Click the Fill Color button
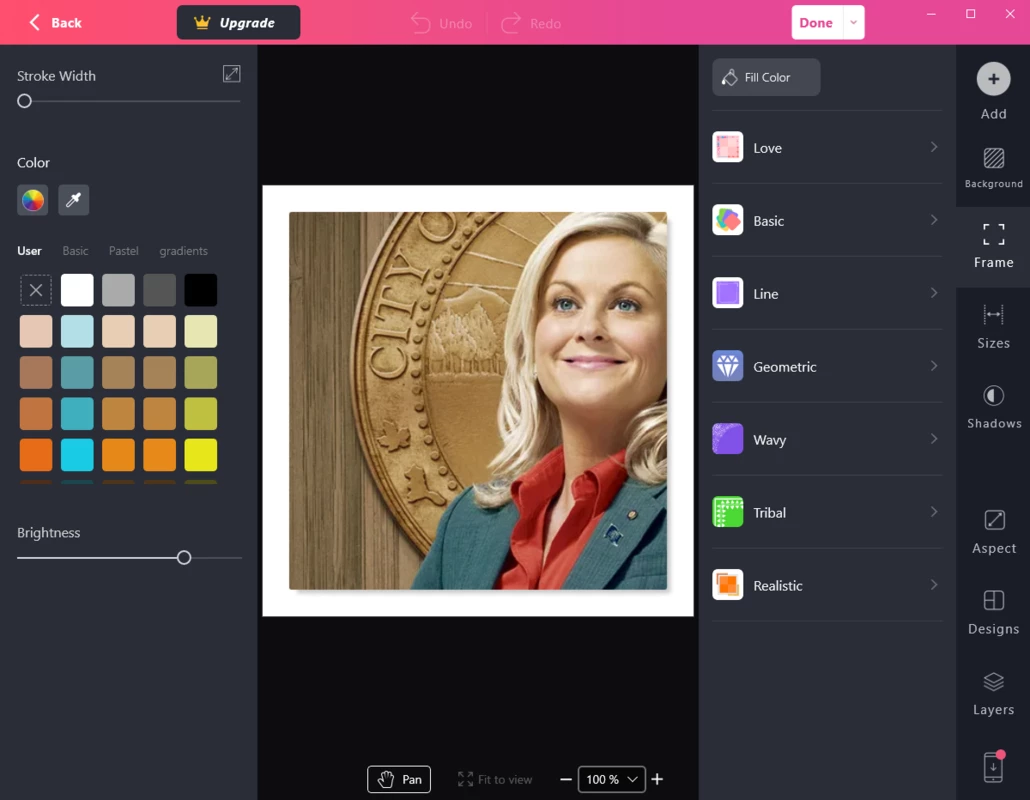The image size is (1030, 800). pos(766,78)
